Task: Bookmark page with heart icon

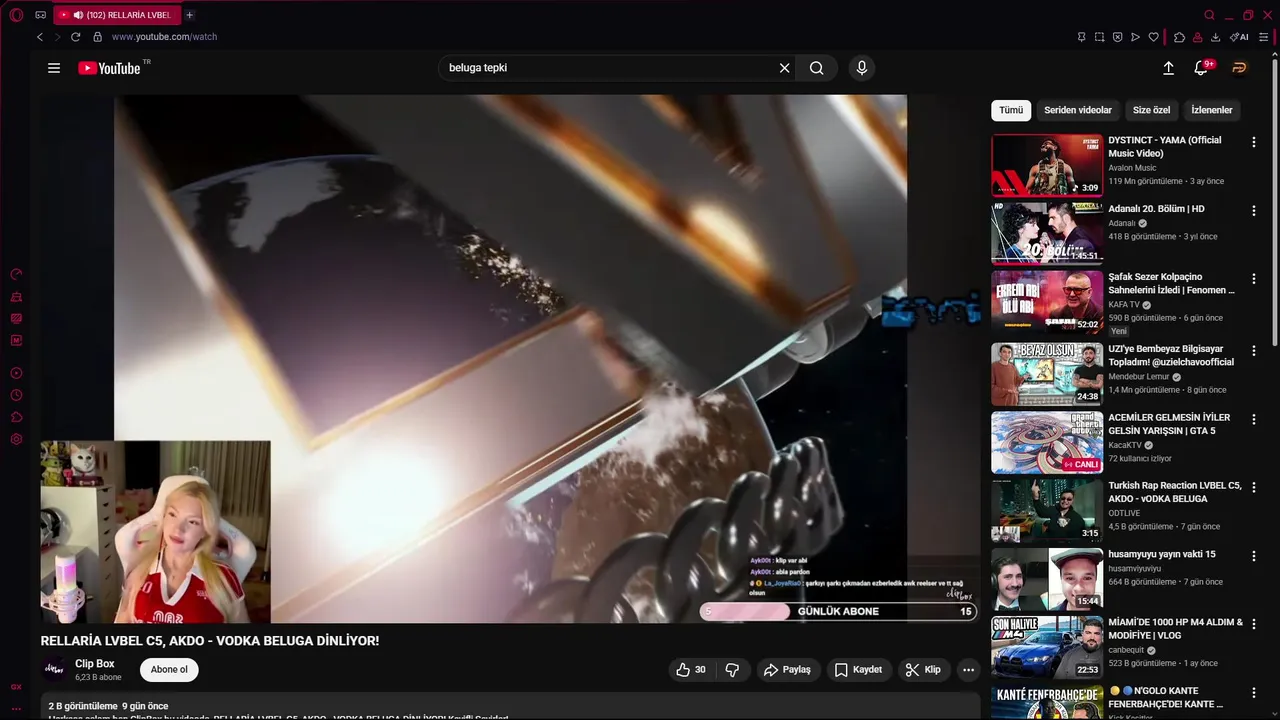Action: click(1153, 37)
